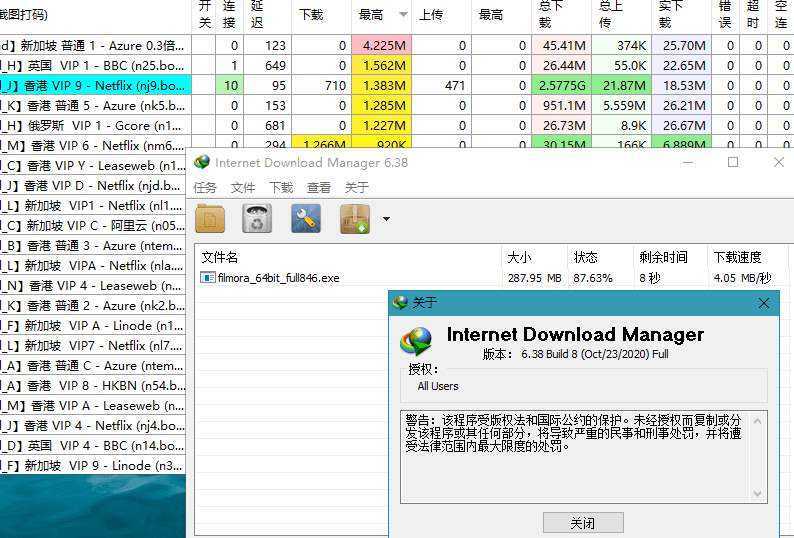Click the small icon in the 关于 dialog title
Screen dimensions: 794x538
point(400,302)
